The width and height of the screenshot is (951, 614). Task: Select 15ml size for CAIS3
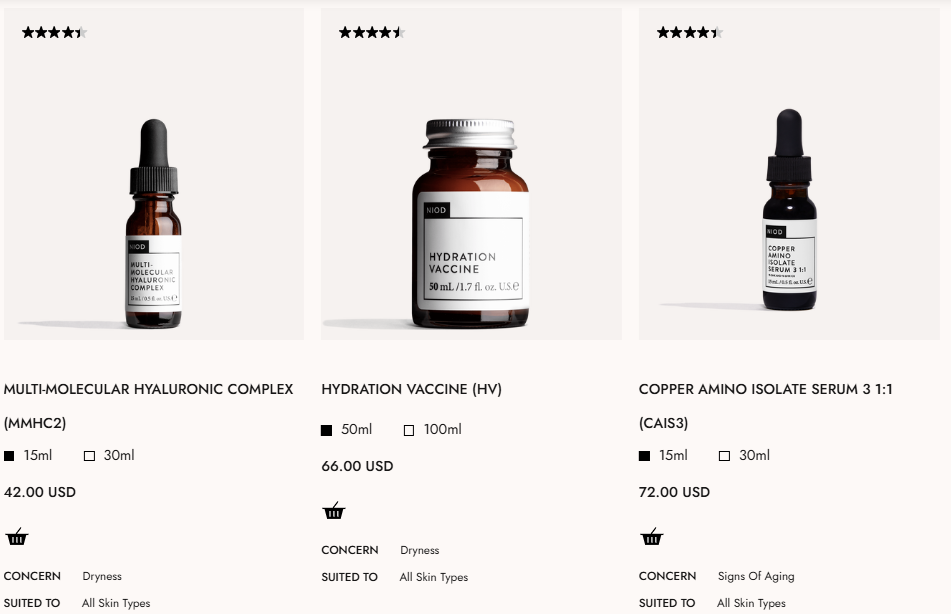click(664, 456)
